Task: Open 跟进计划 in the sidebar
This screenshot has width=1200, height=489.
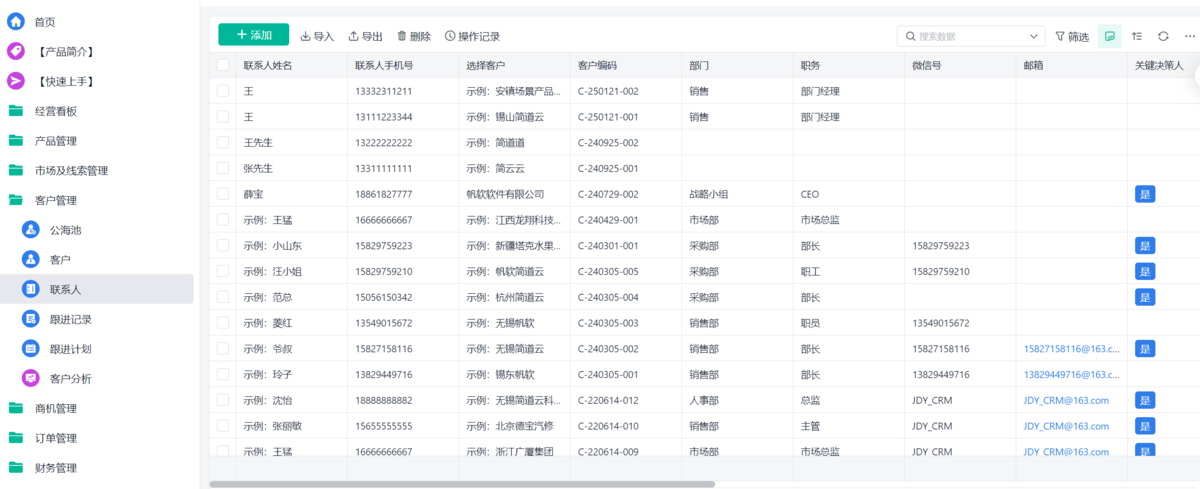Action: click(71, 349)
